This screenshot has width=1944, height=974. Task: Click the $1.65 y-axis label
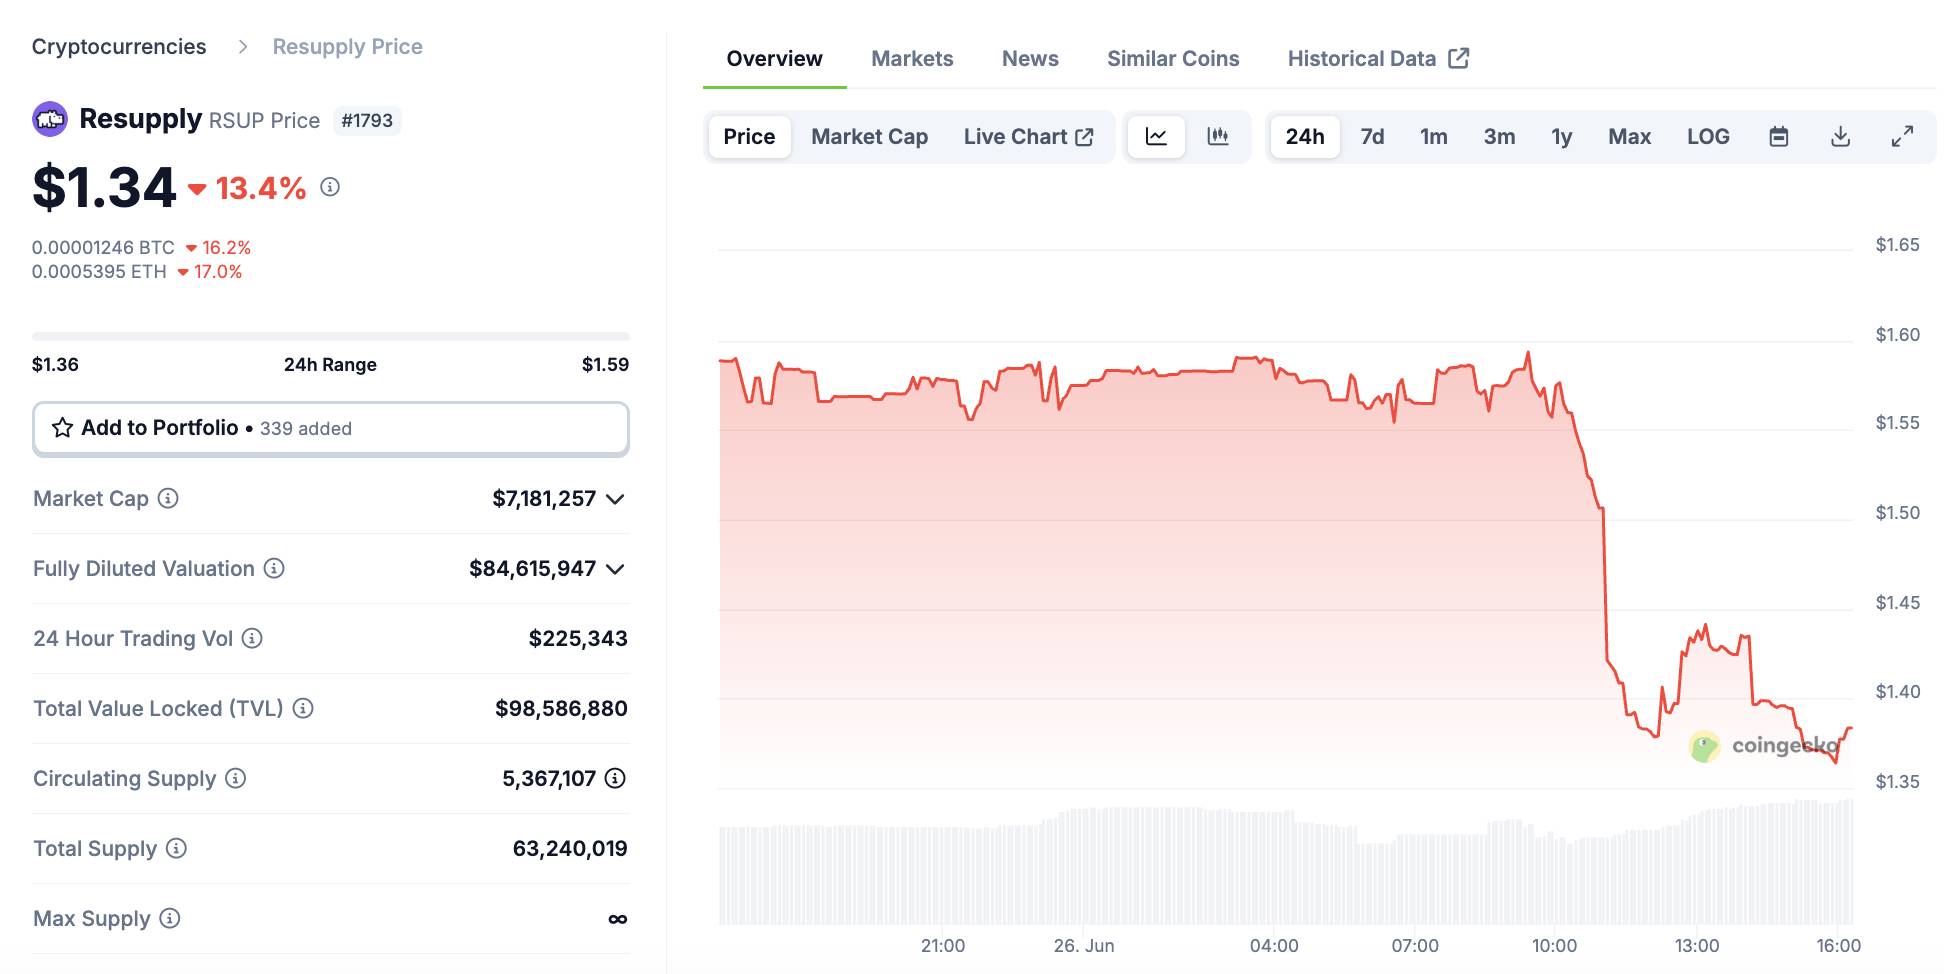tap(1897, 245)
